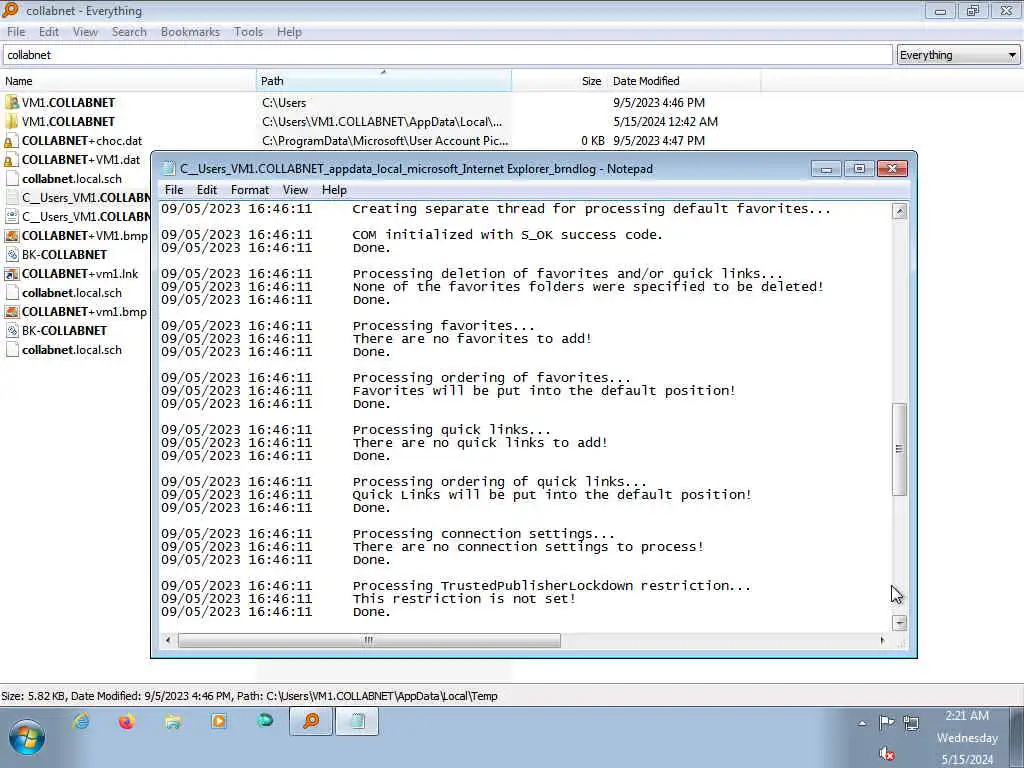Show hidden tray icons arrow
Image resolution: width=1024 pixels, height=768 pixels.
click(x=862, y=723)
